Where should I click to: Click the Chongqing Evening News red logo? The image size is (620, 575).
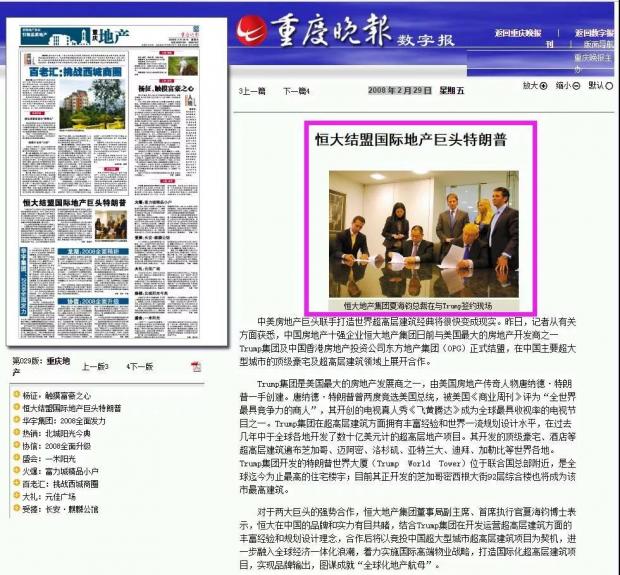[251, 30]
